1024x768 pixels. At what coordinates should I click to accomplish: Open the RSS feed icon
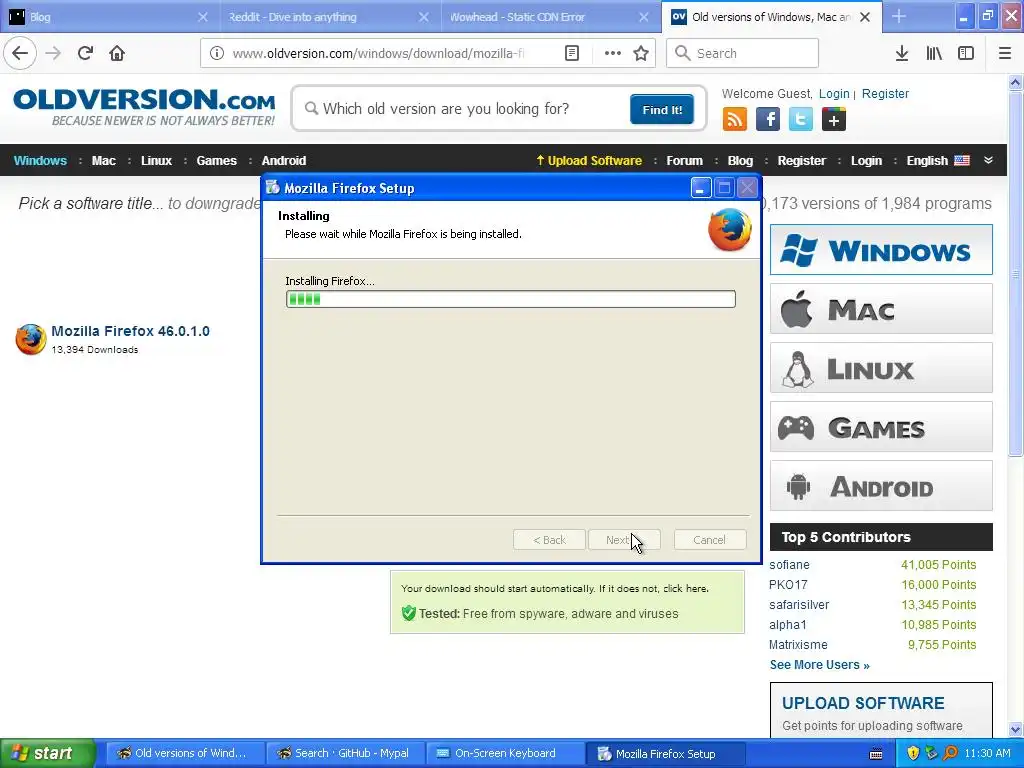[x=735, y=120]
